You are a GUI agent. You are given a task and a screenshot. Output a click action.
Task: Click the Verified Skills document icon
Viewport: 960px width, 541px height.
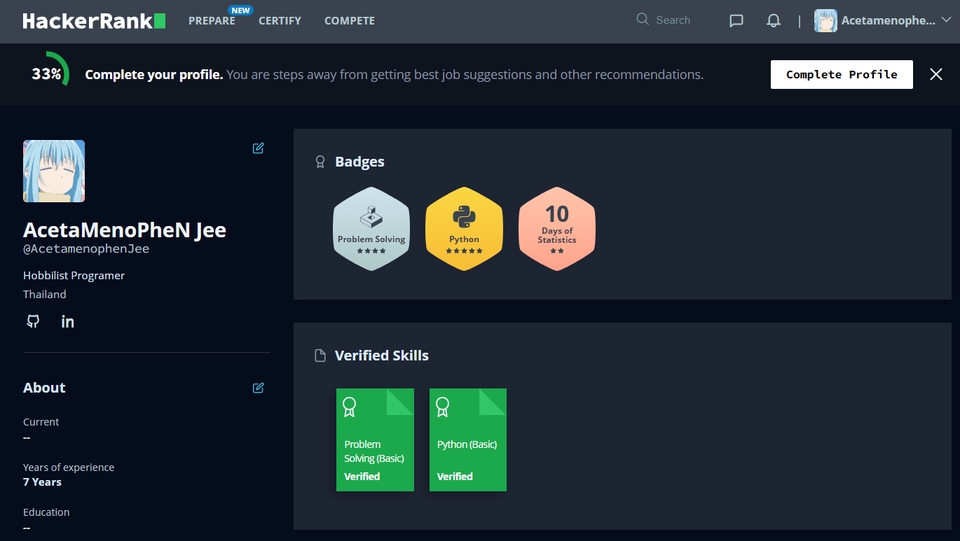(320, 356)
